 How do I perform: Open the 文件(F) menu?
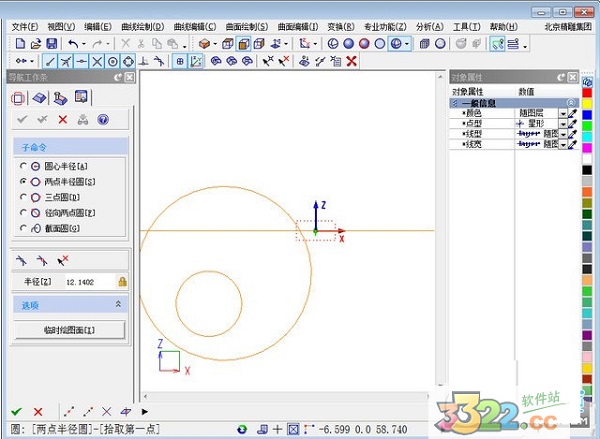25,26
